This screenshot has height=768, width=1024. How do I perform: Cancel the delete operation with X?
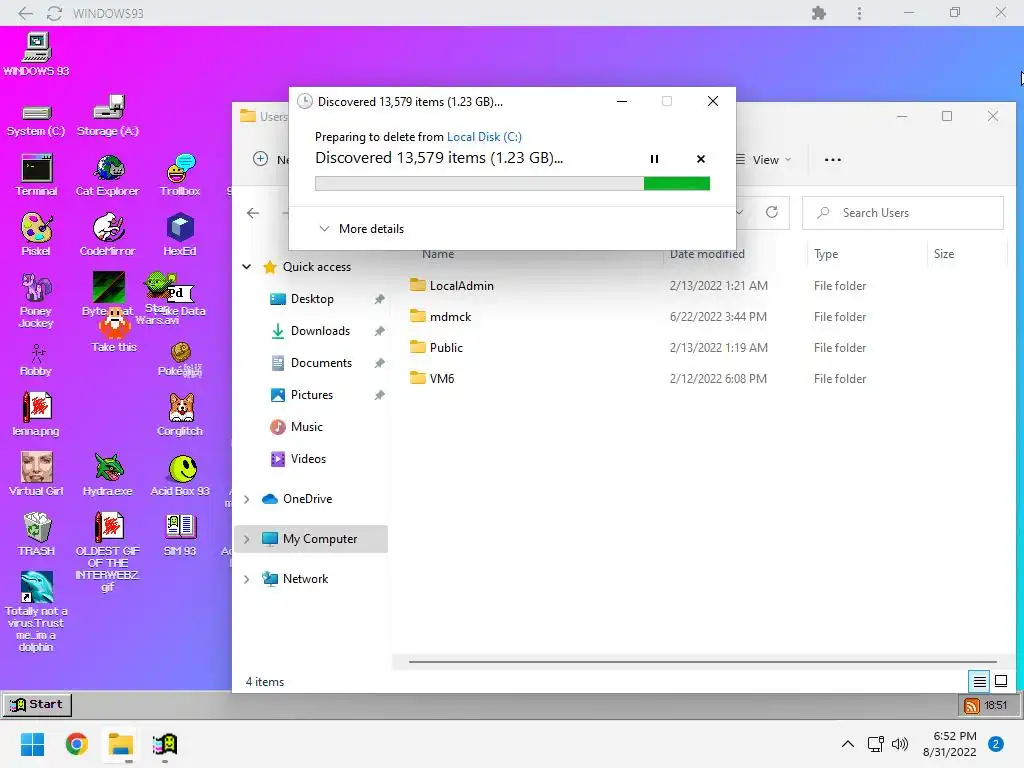(x=701, y=159)
